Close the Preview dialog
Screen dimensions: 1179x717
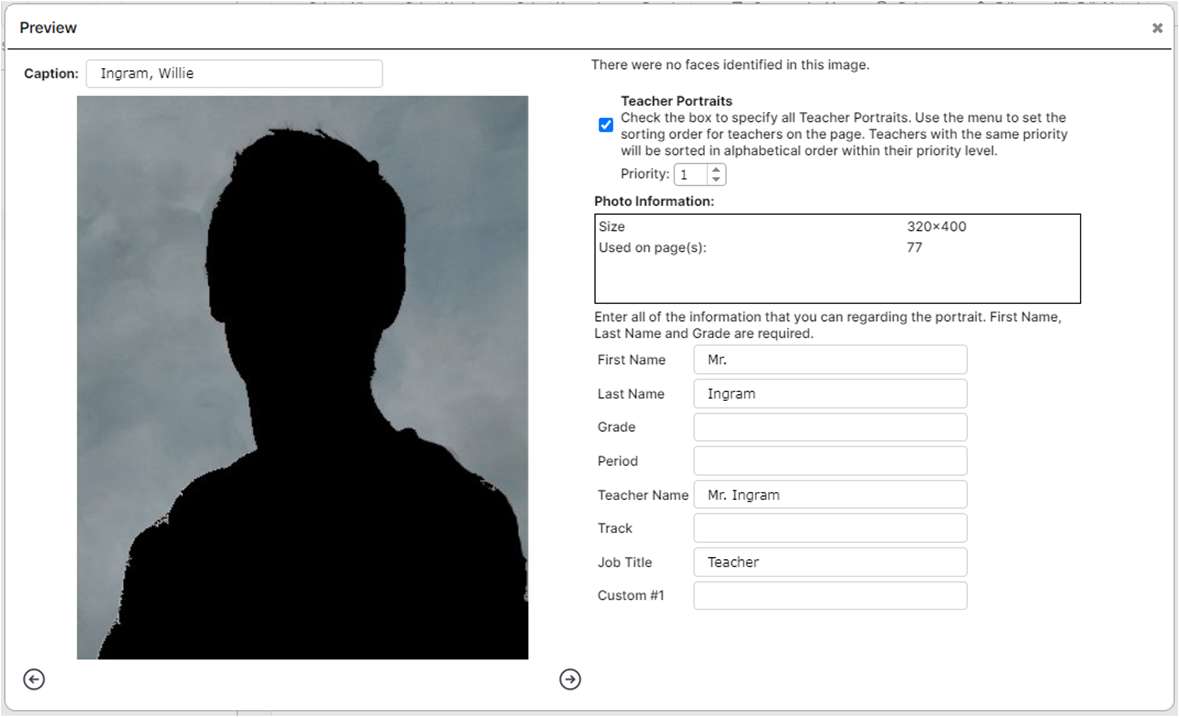pyautogui.click(x=1157, y=28)
